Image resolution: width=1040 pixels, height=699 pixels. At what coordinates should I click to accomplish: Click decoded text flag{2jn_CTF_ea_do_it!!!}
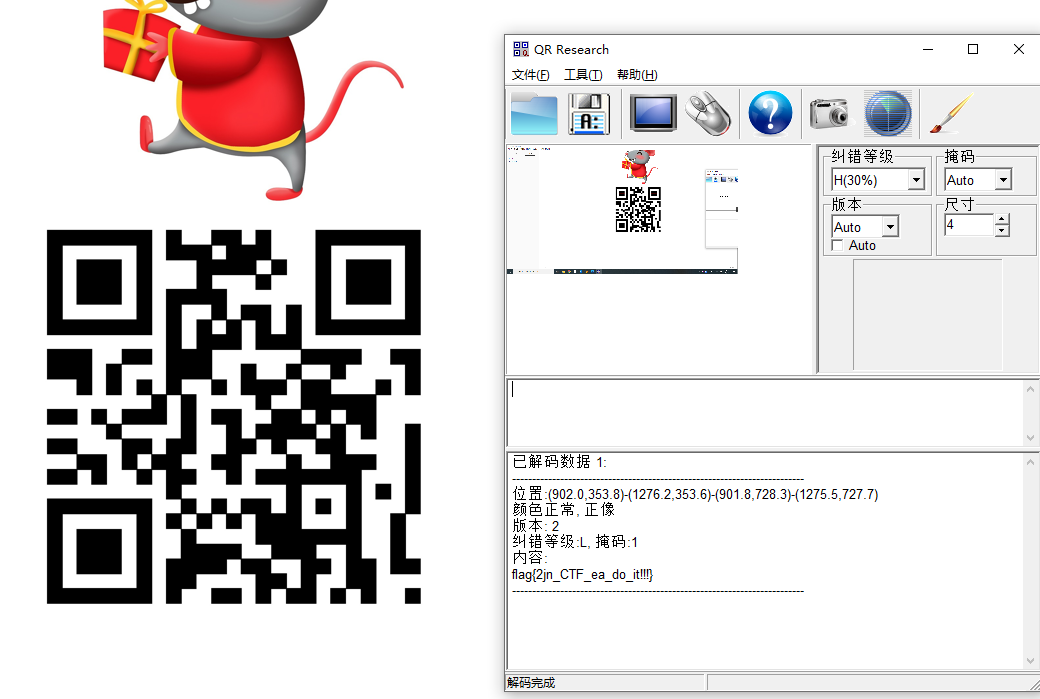click(x=582, y=574)
